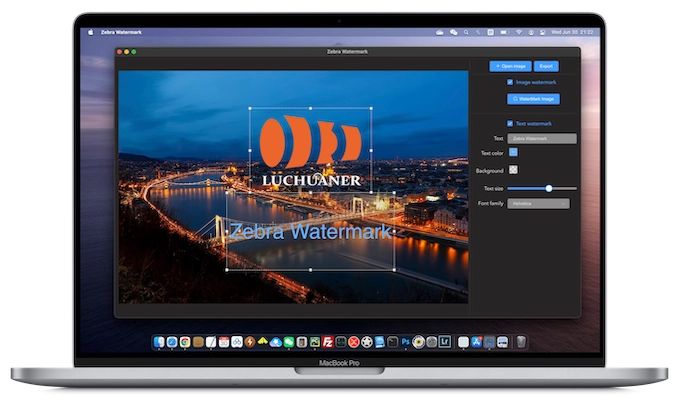Screen dimensions: 680x401
Task: Click the Open image button
Action: 510,66
